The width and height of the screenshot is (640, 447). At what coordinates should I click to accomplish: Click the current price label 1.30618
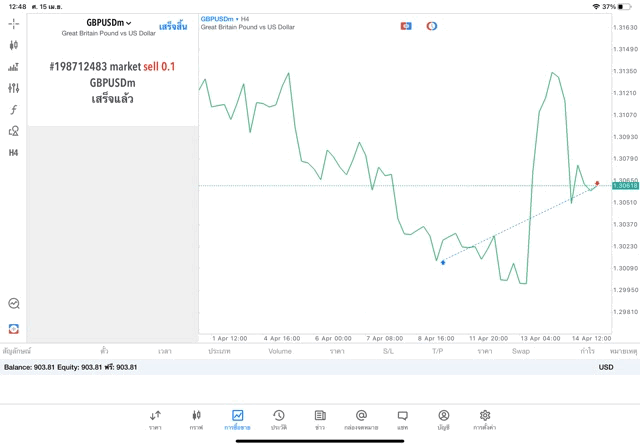[625, 186]
